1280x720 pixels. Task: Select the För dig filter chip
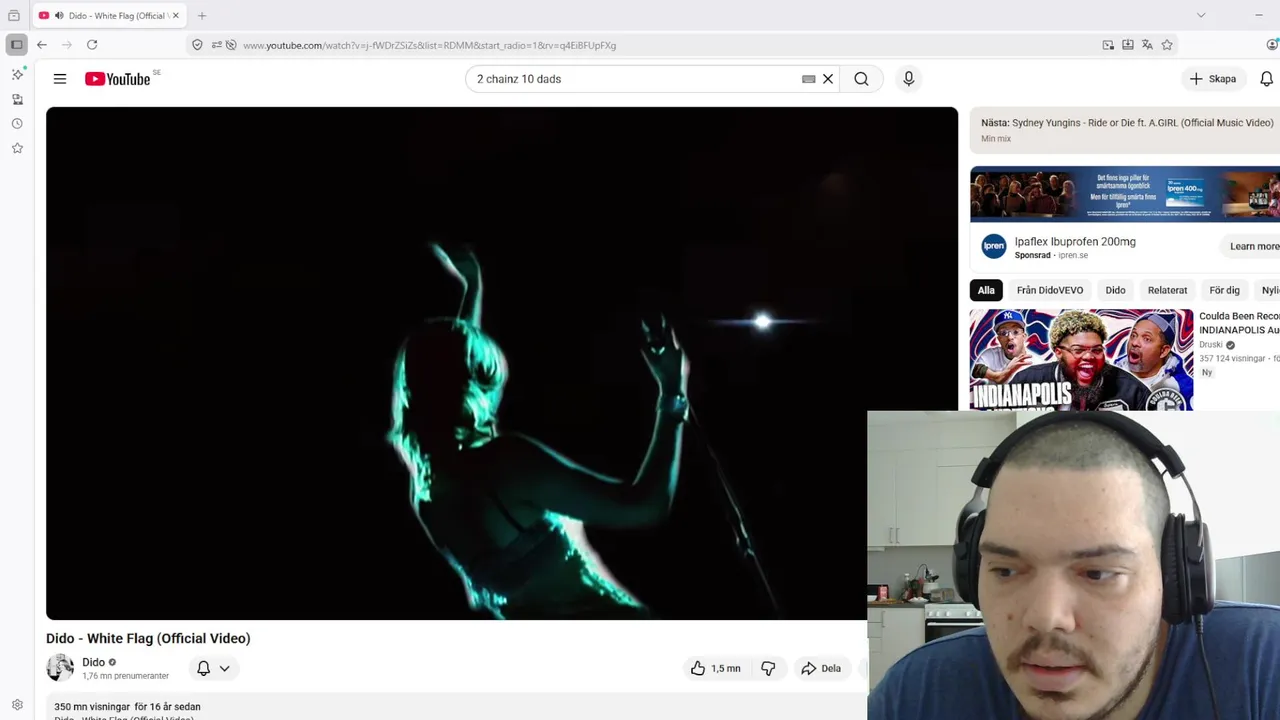(x=1224, y=290)
